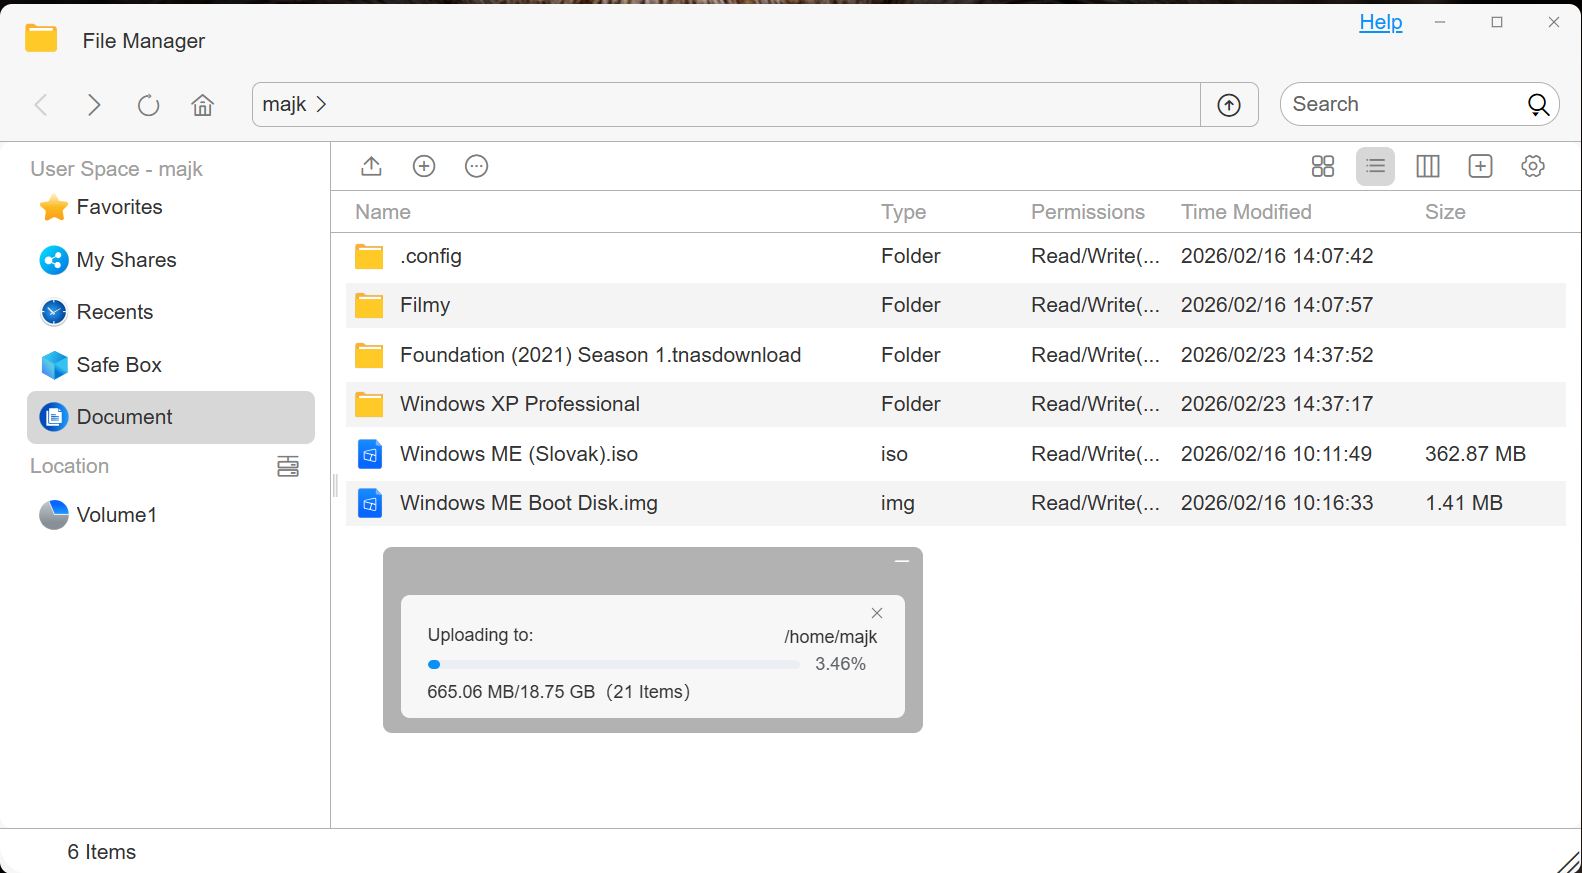Click into the Search field

pyautogui.click(x=1400, y=104)
